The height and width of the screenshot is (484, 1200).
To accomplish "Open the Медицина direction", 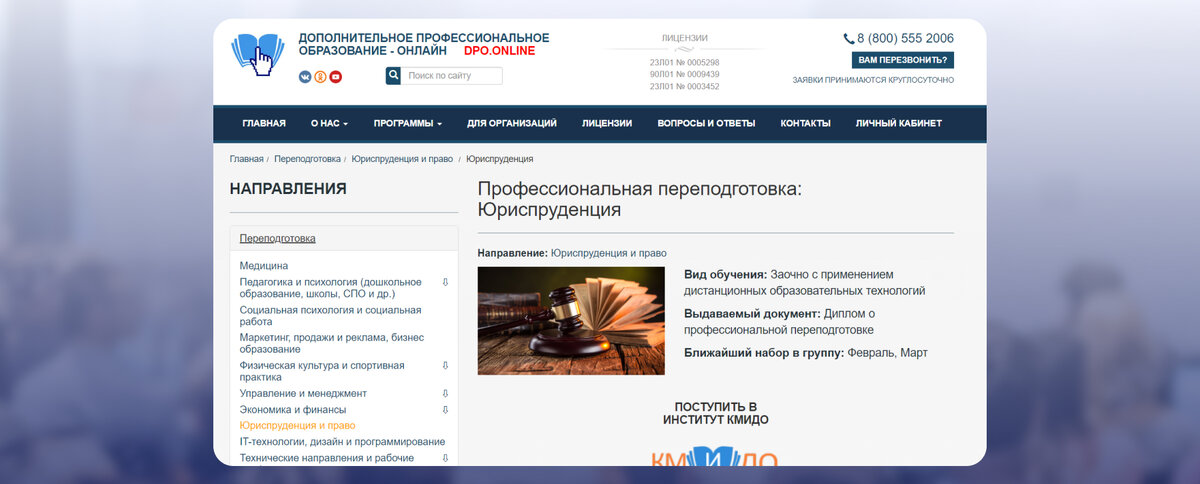I will pyautogui.click(x=264, y=266).
